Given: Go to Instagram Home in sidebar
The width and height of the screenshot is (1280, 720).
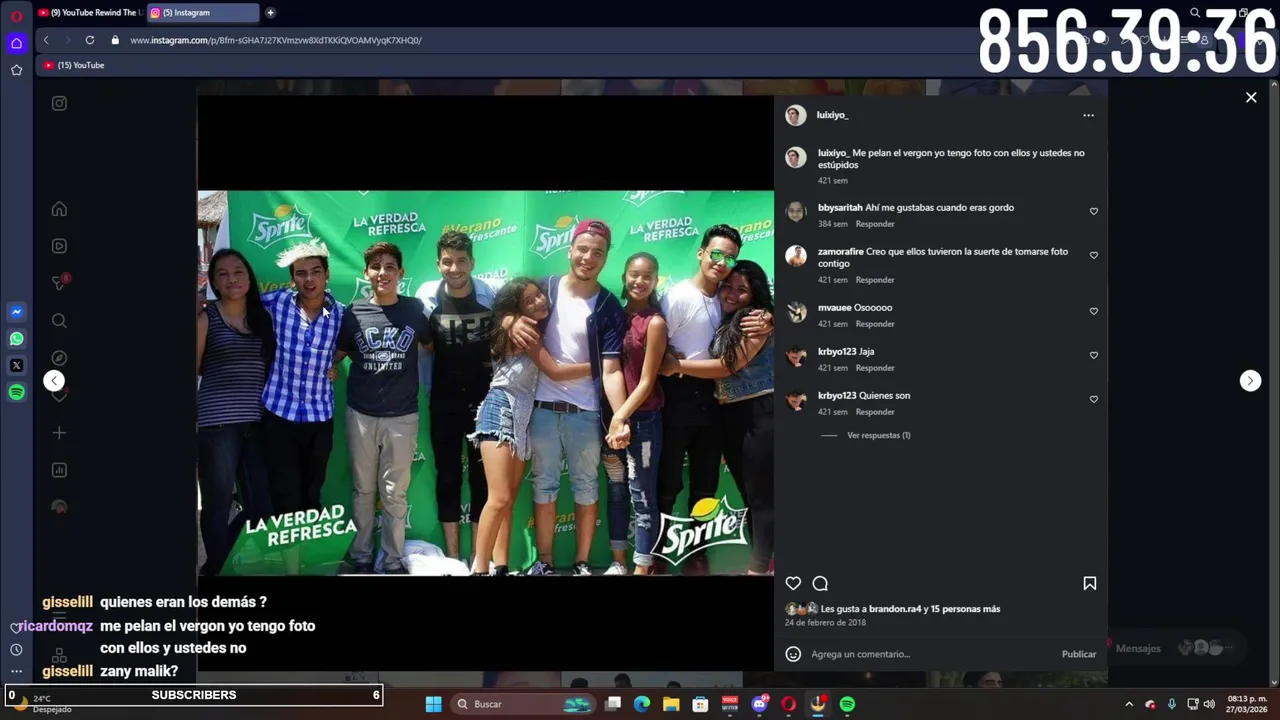Looking at the screenshot, I should [59, 209].
